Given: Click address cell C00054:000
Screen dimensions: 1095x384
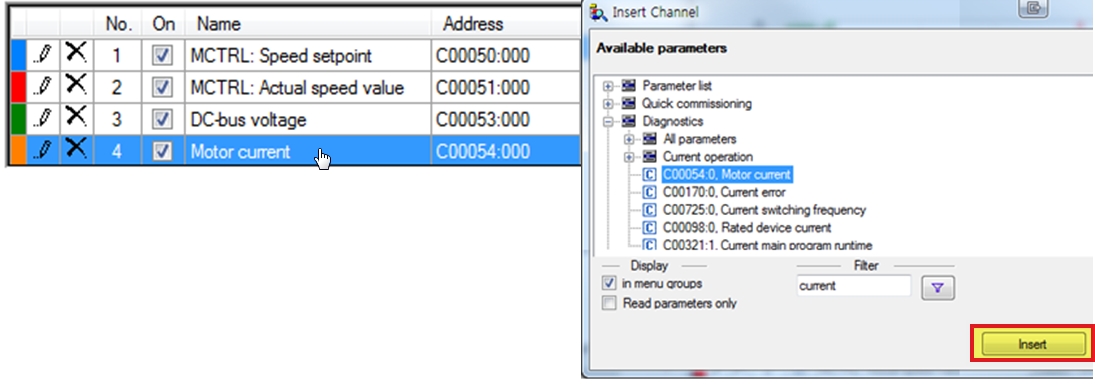Looking at the screenshot, I should [506, 152].
